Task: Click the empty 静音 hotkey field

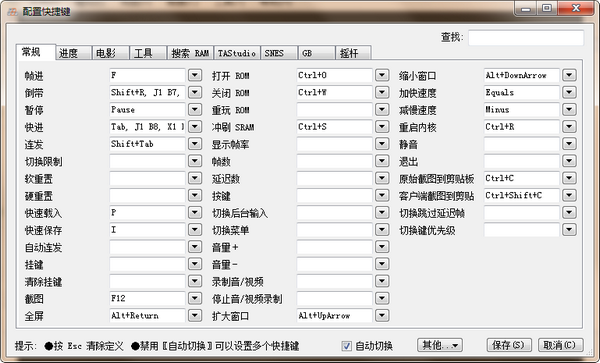Action: [522, 144]
